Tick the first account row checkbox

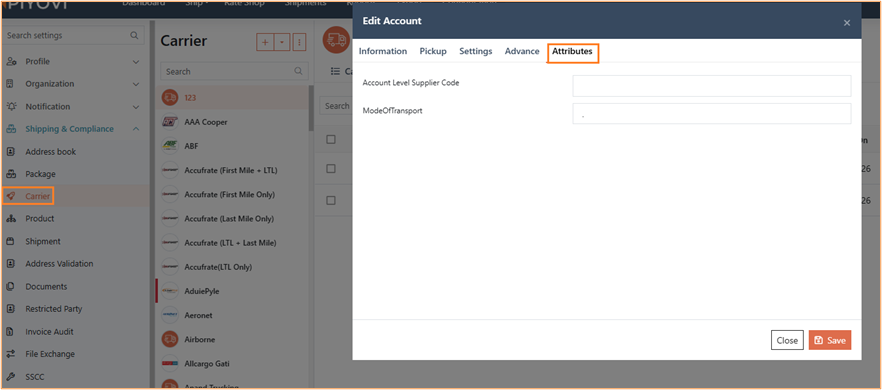click(331, 168)
